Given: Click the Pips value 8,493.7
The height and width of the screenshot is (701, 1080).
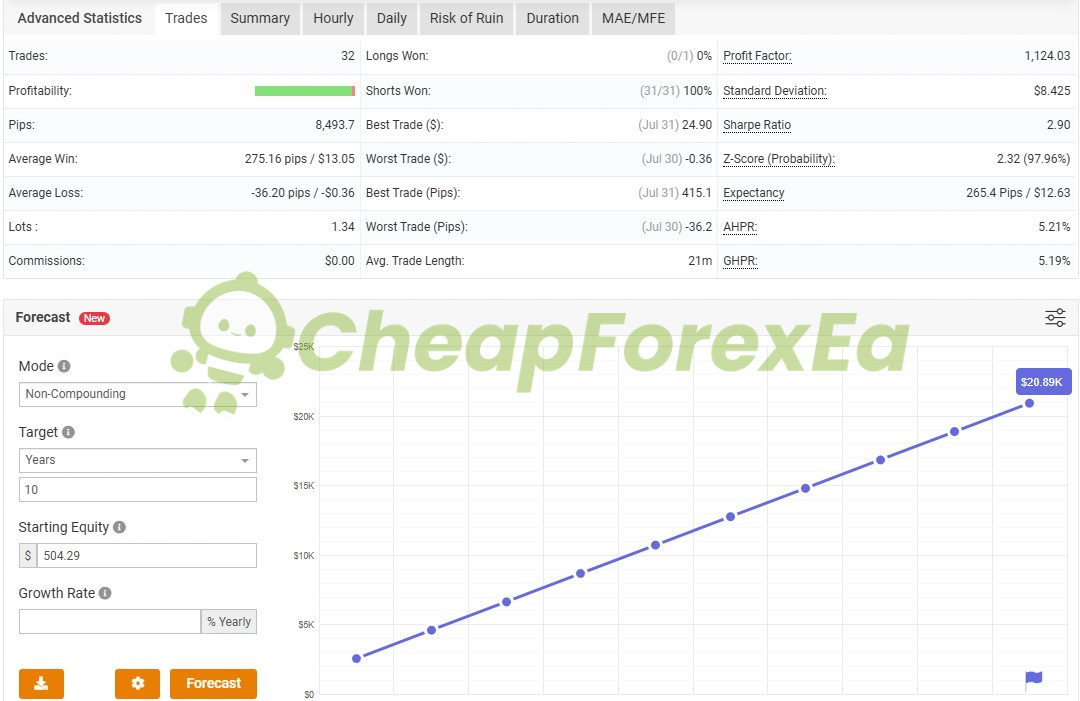Looking at the screenshot, I should 335,125.
